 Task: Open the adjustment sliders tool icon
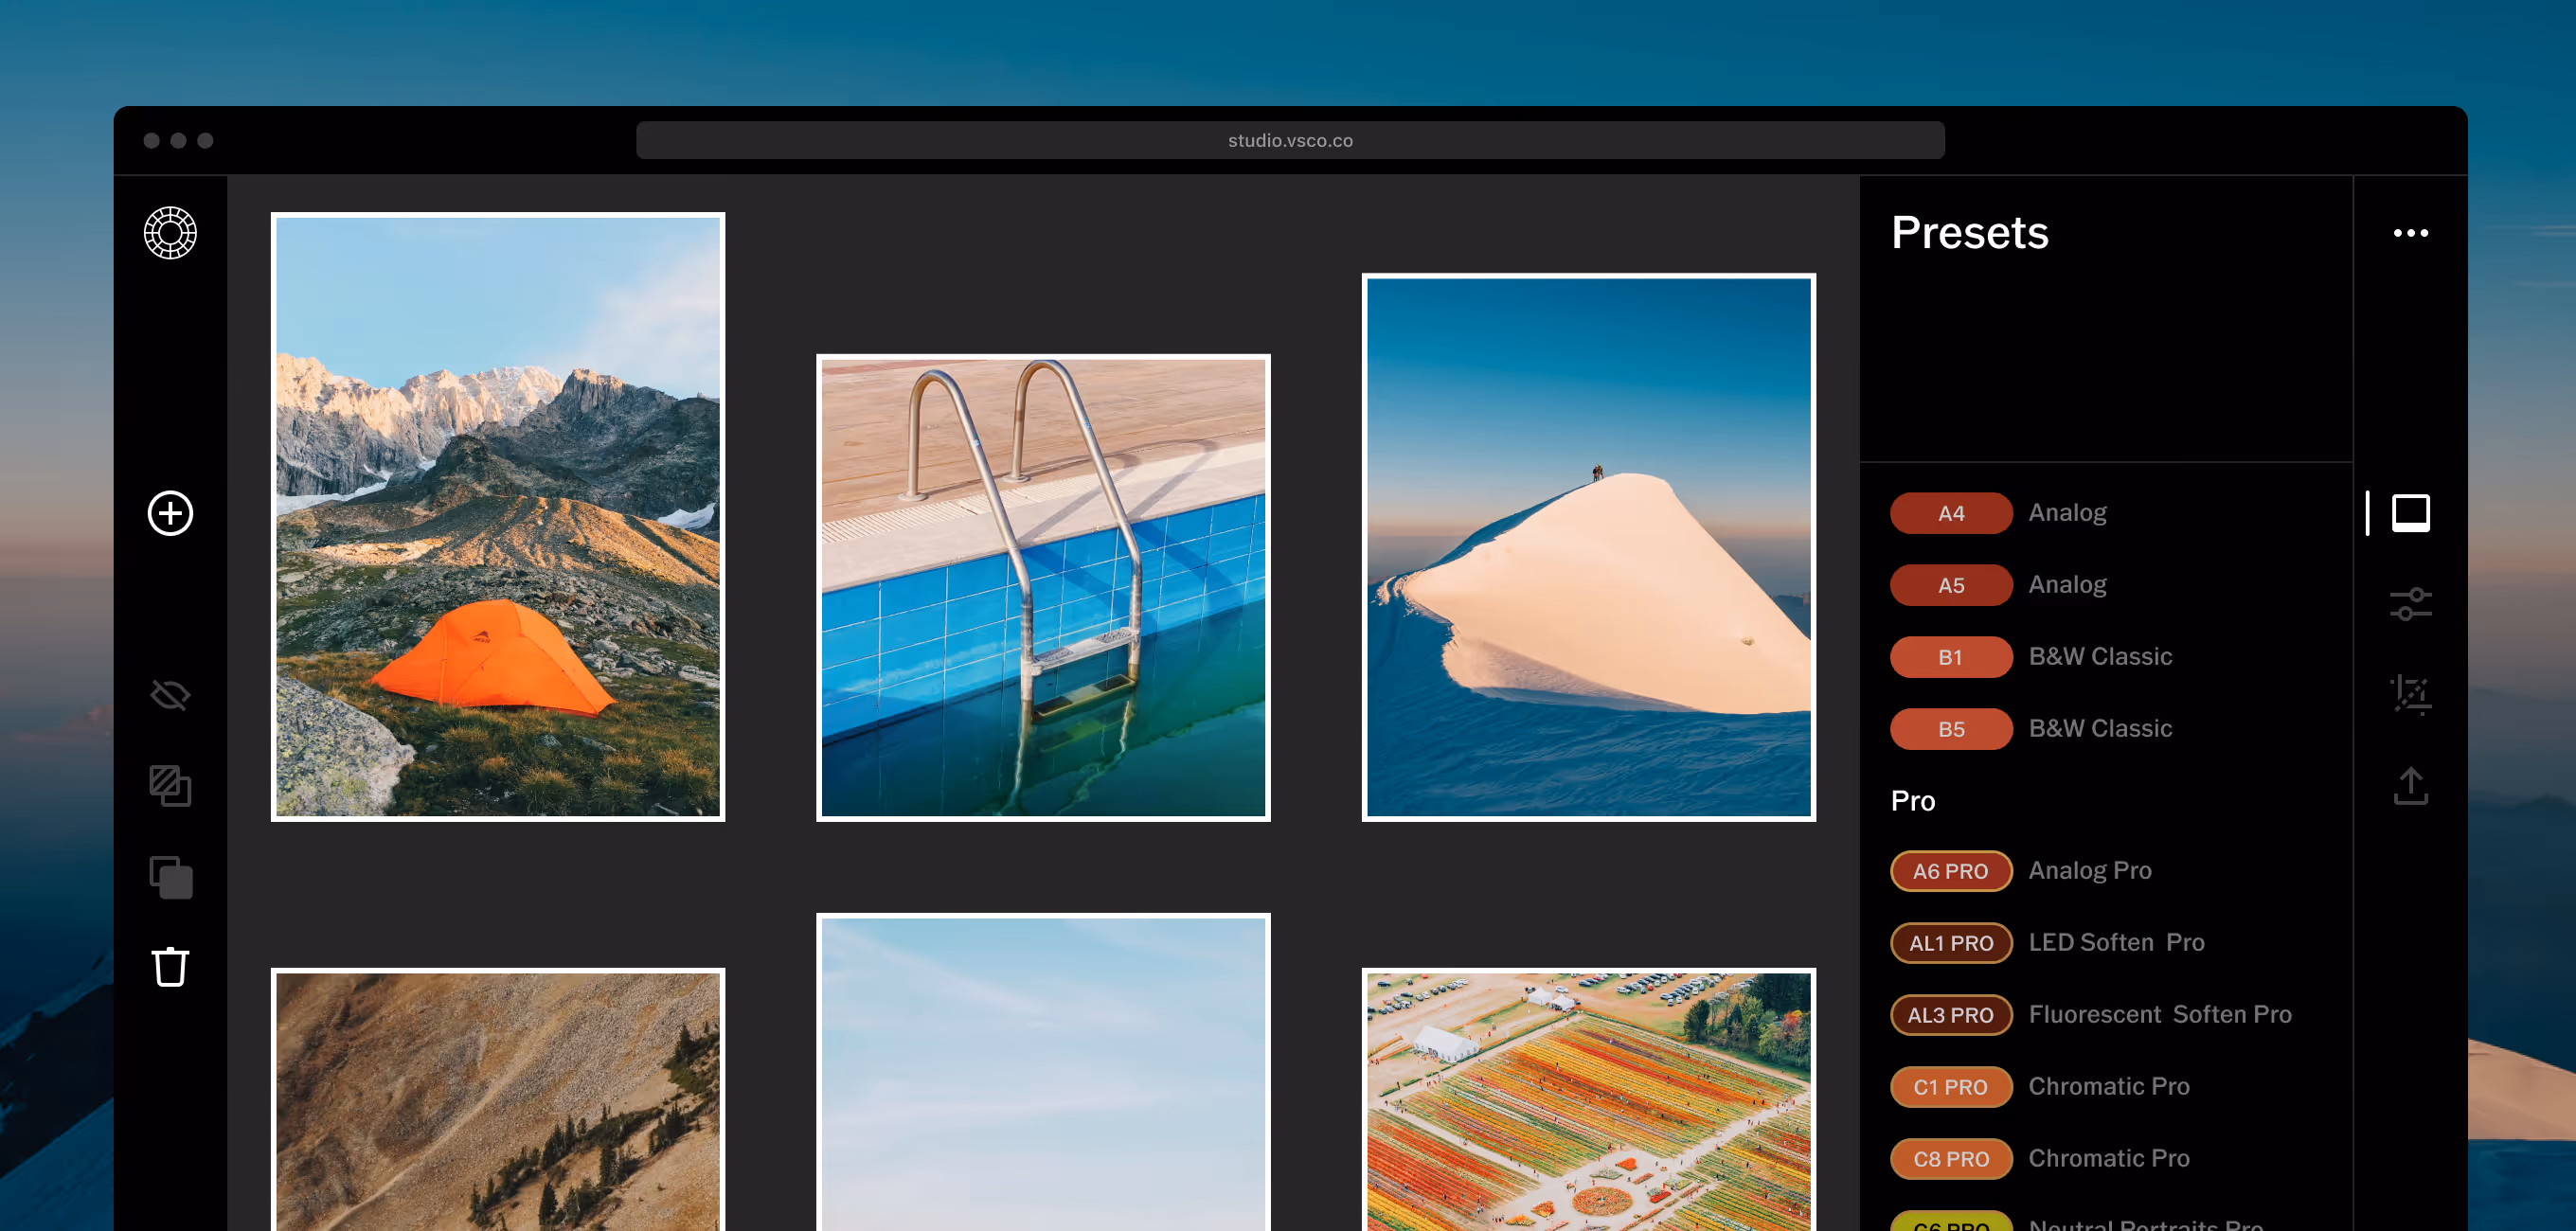[2411, 604]
